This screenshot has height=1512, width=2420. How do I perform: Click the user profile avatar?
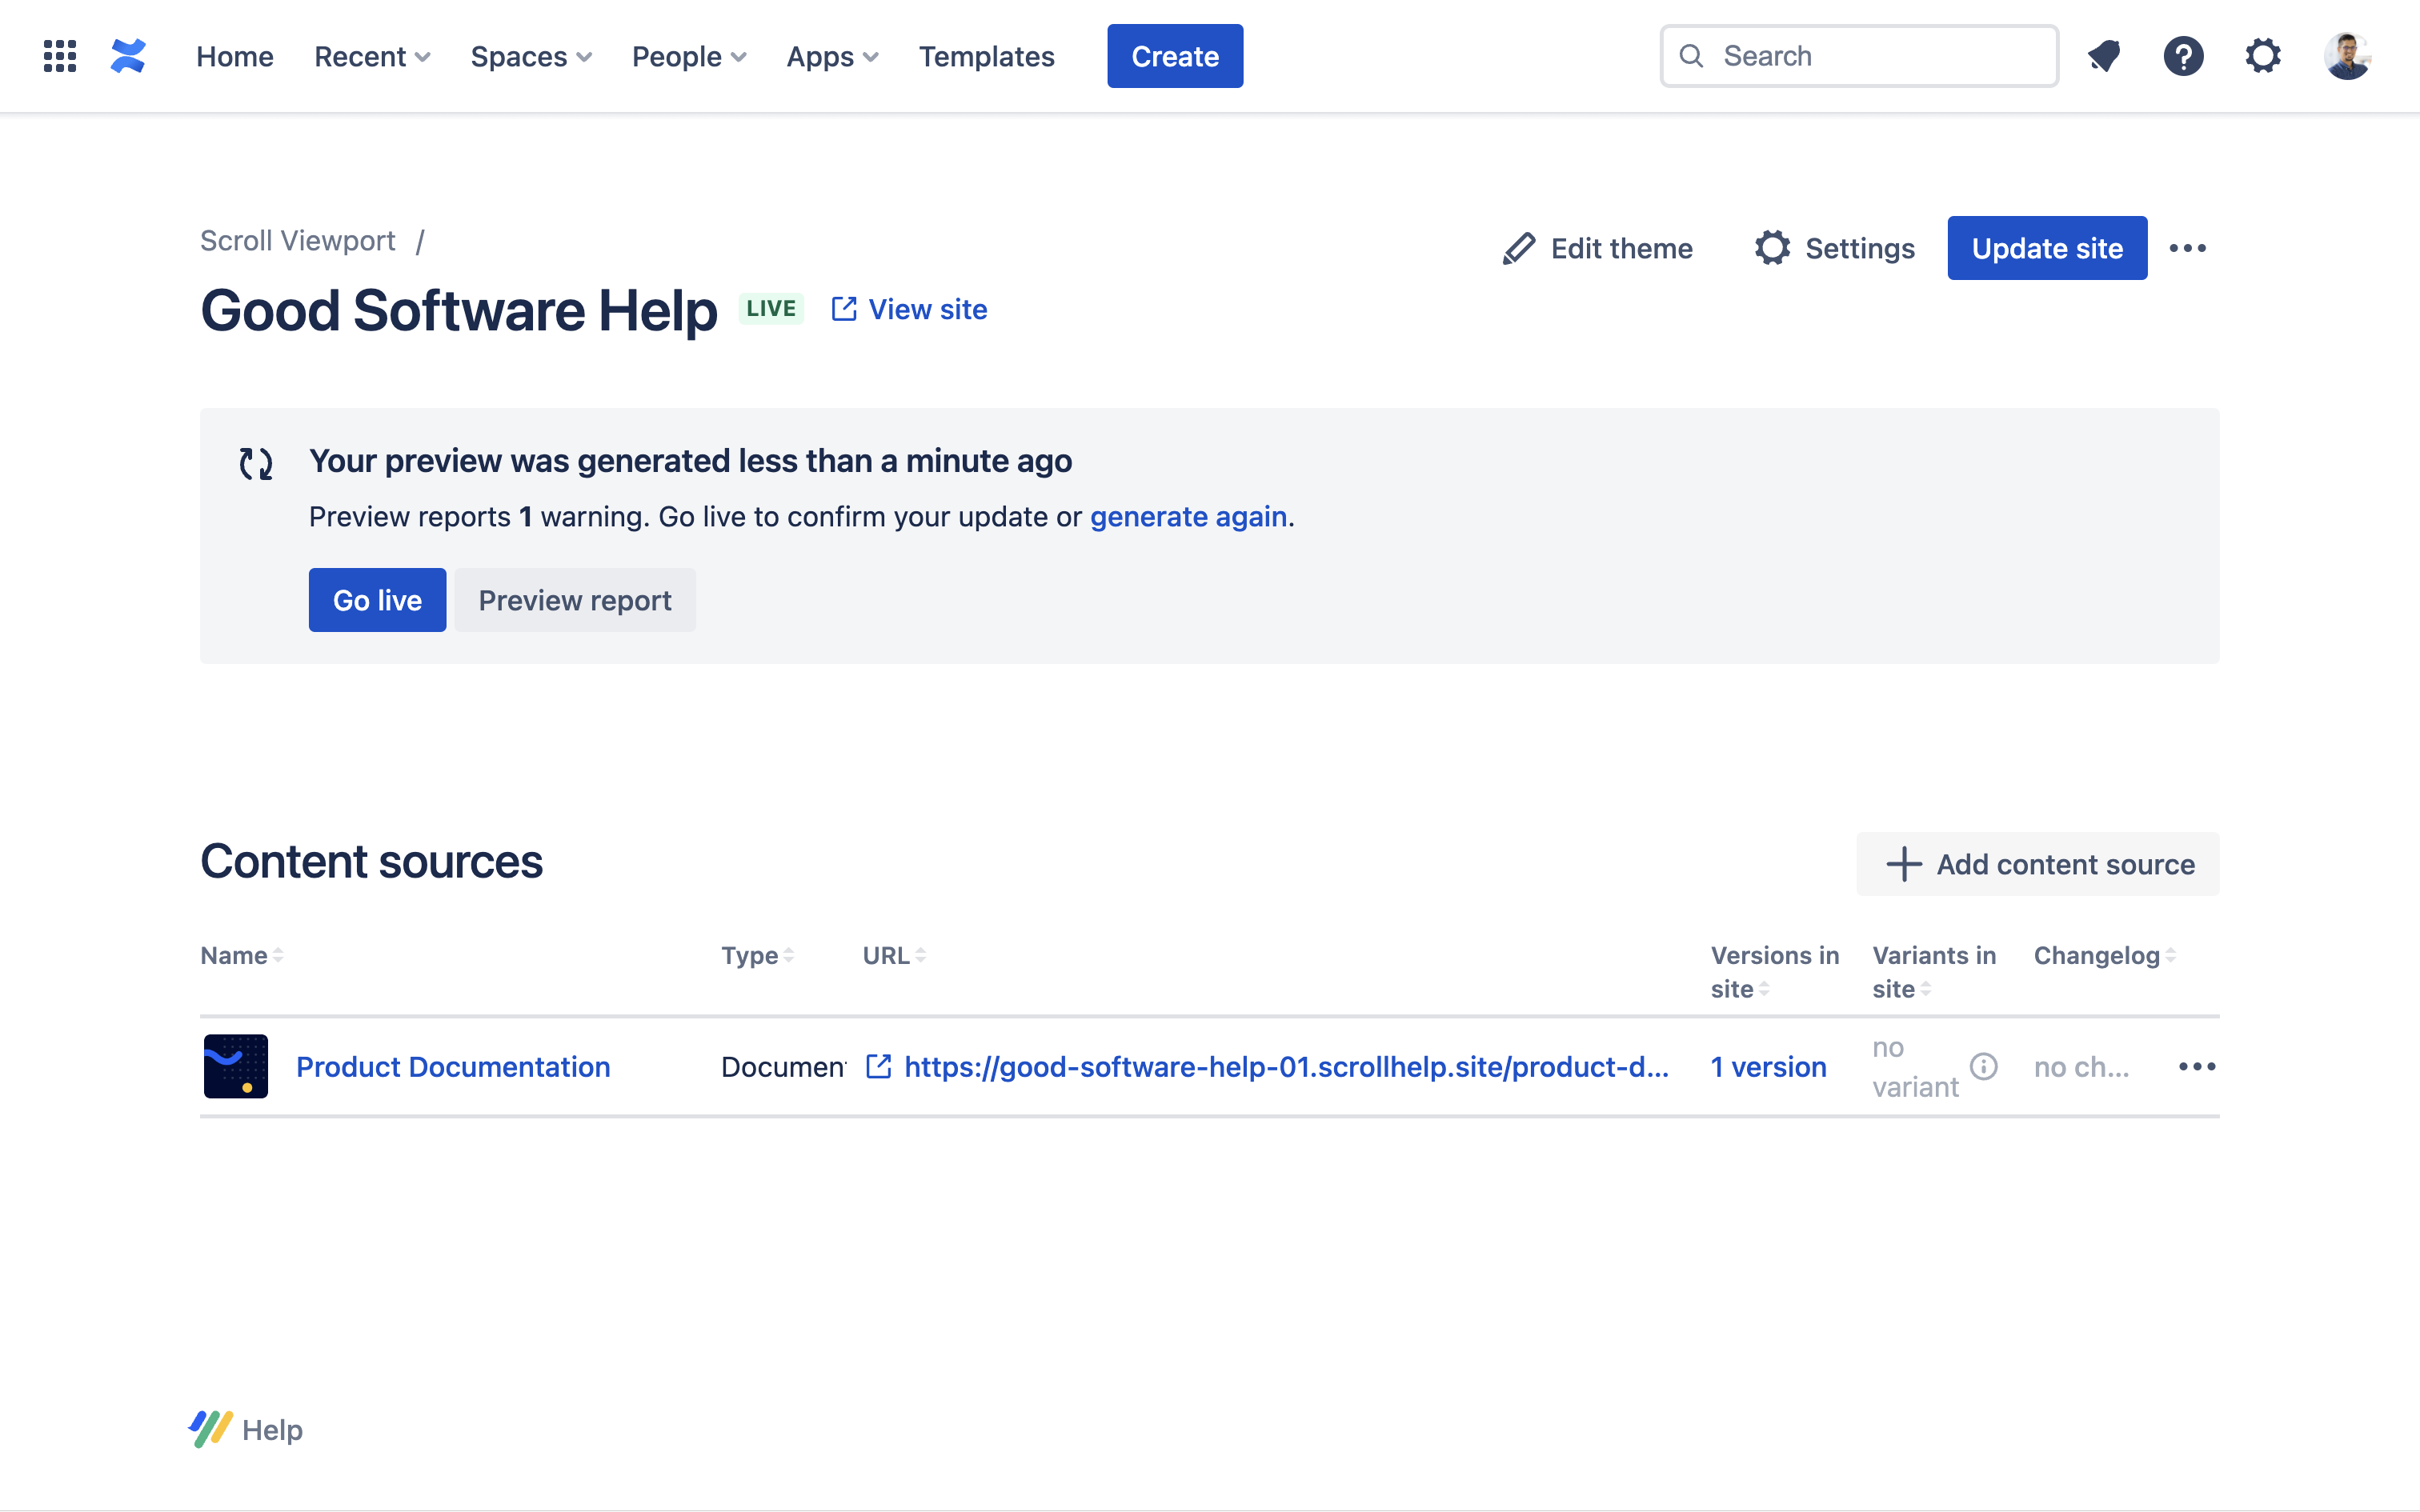(x=2346, y=56)
